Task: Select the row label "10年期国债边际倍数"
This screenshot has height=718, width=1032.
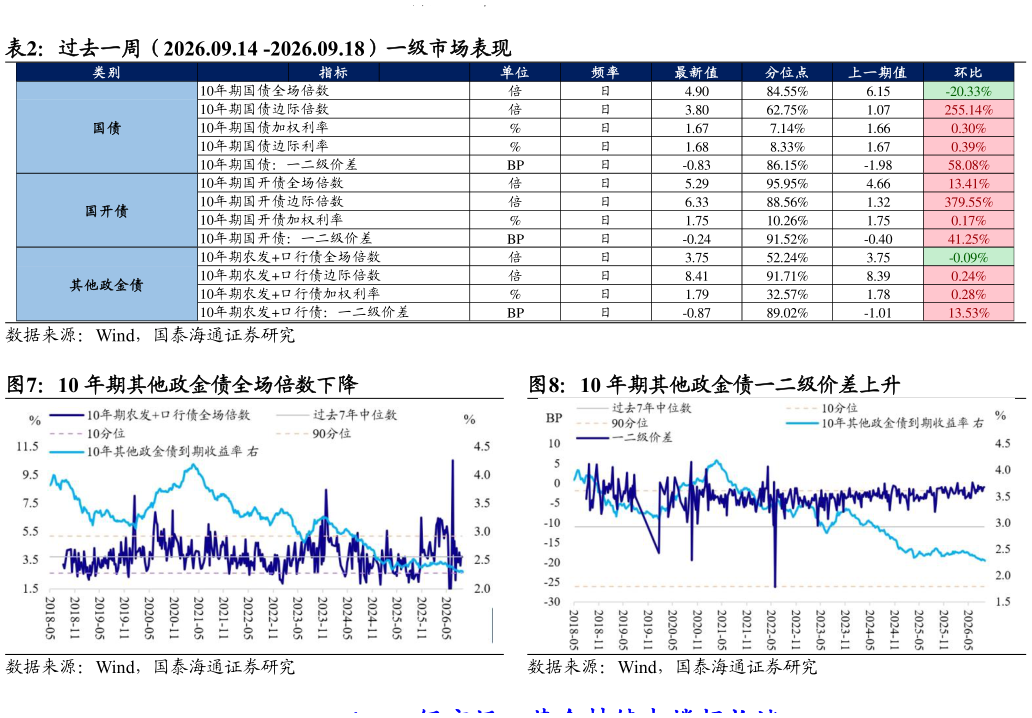Action: pyautogui.click(x=265, y=109)
